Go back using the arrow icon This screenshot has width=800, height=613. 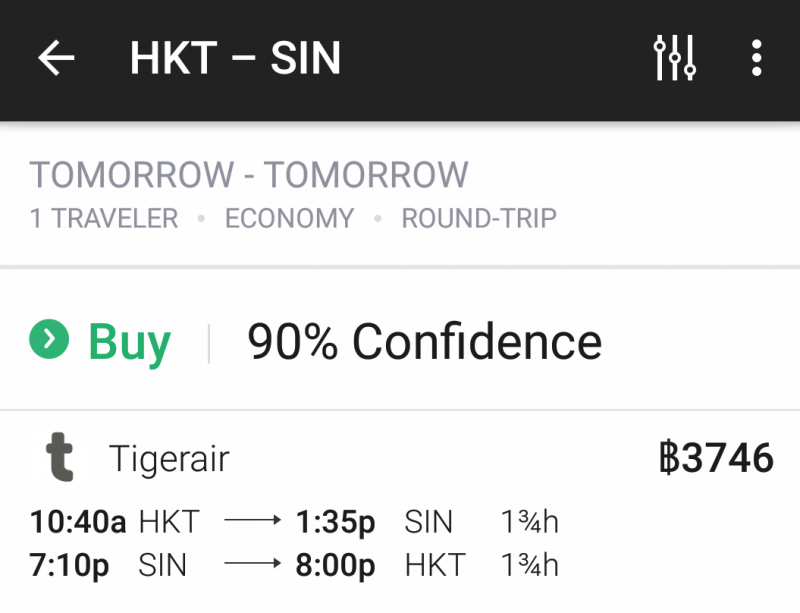coord(56,58)
